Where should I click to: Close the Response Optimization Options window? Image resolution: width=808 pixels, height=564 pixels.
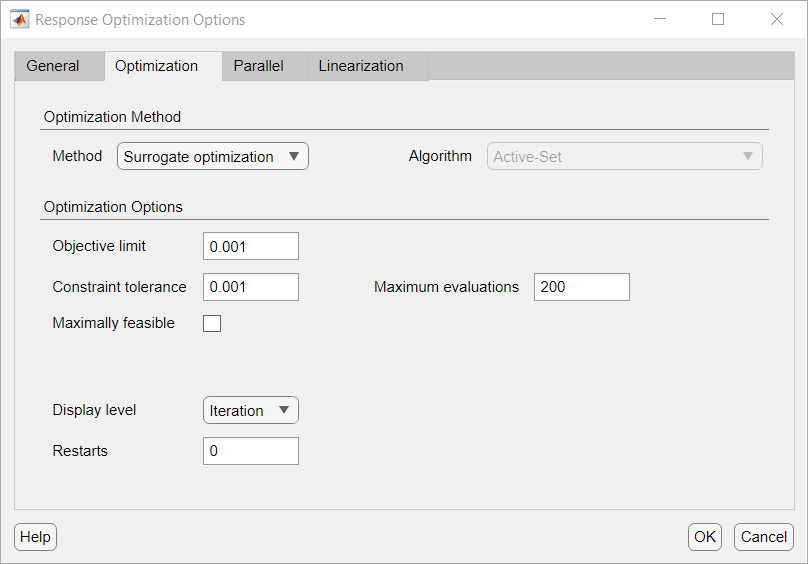pyautogui.click(x=777, y=20)
